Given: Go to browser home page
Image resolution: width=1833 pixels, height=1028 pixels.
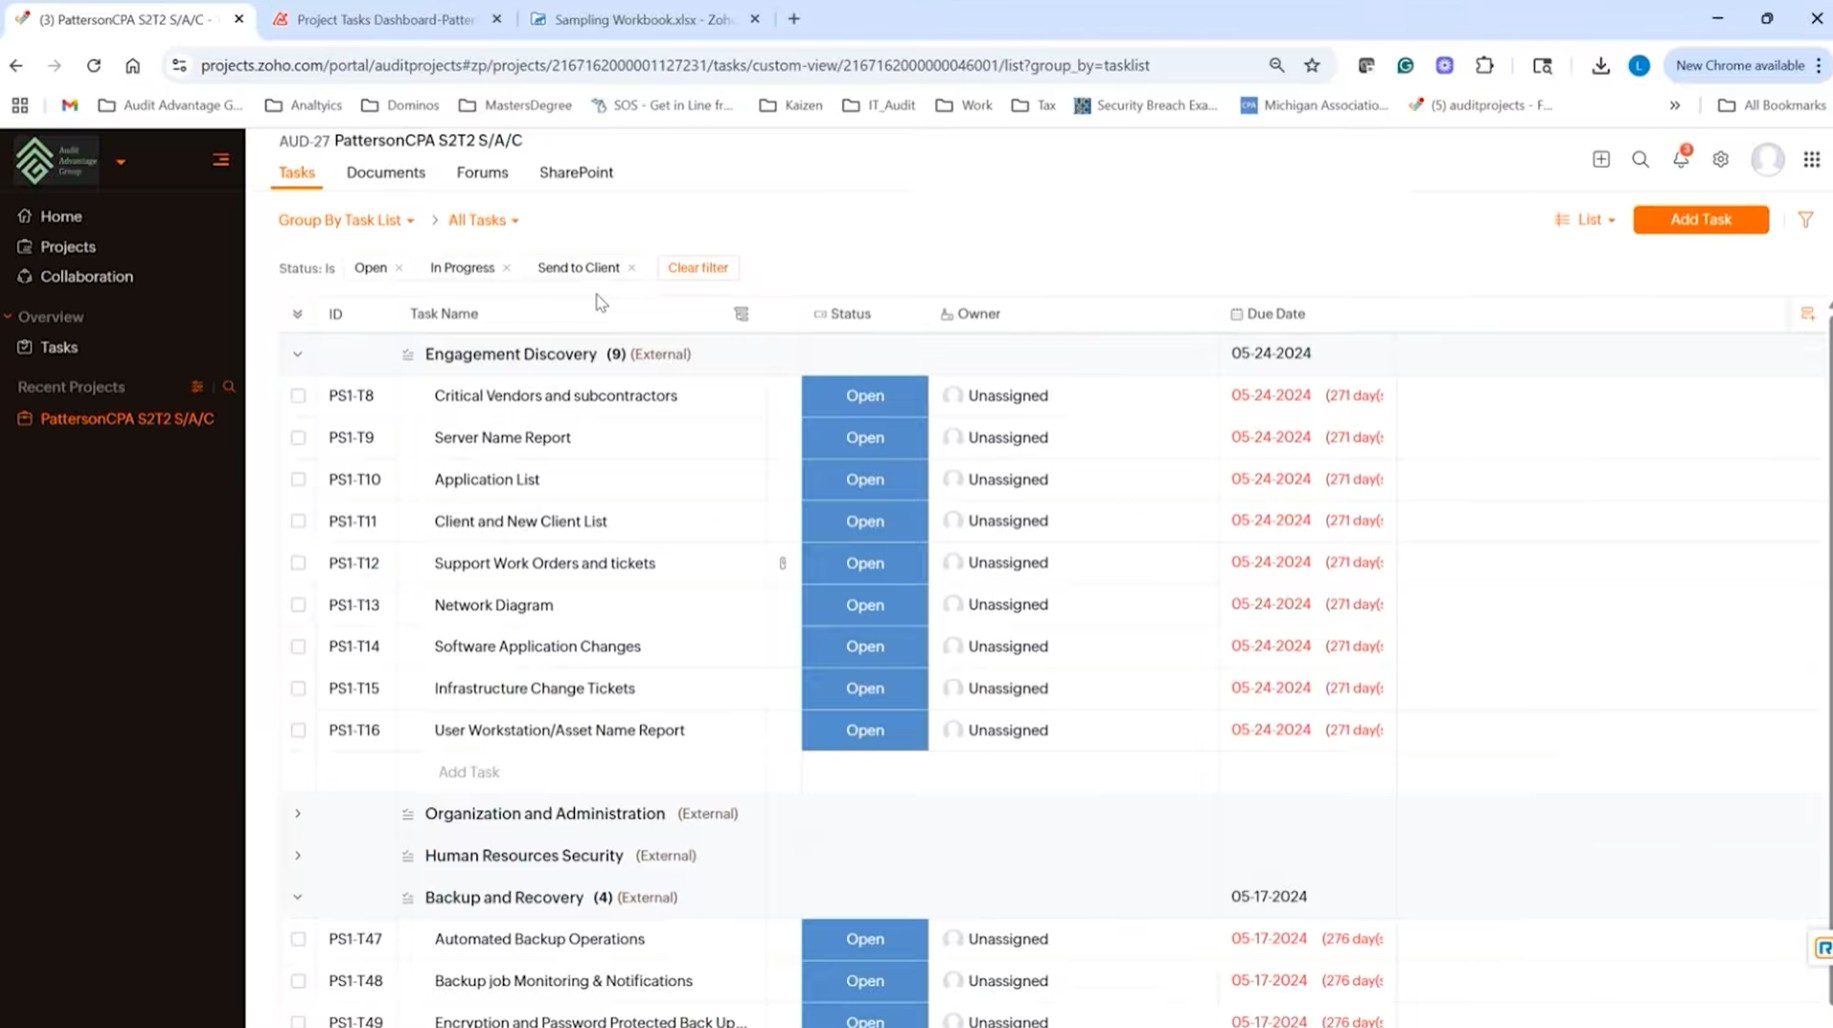Looking at the screenshot, I should click(132, 66).
